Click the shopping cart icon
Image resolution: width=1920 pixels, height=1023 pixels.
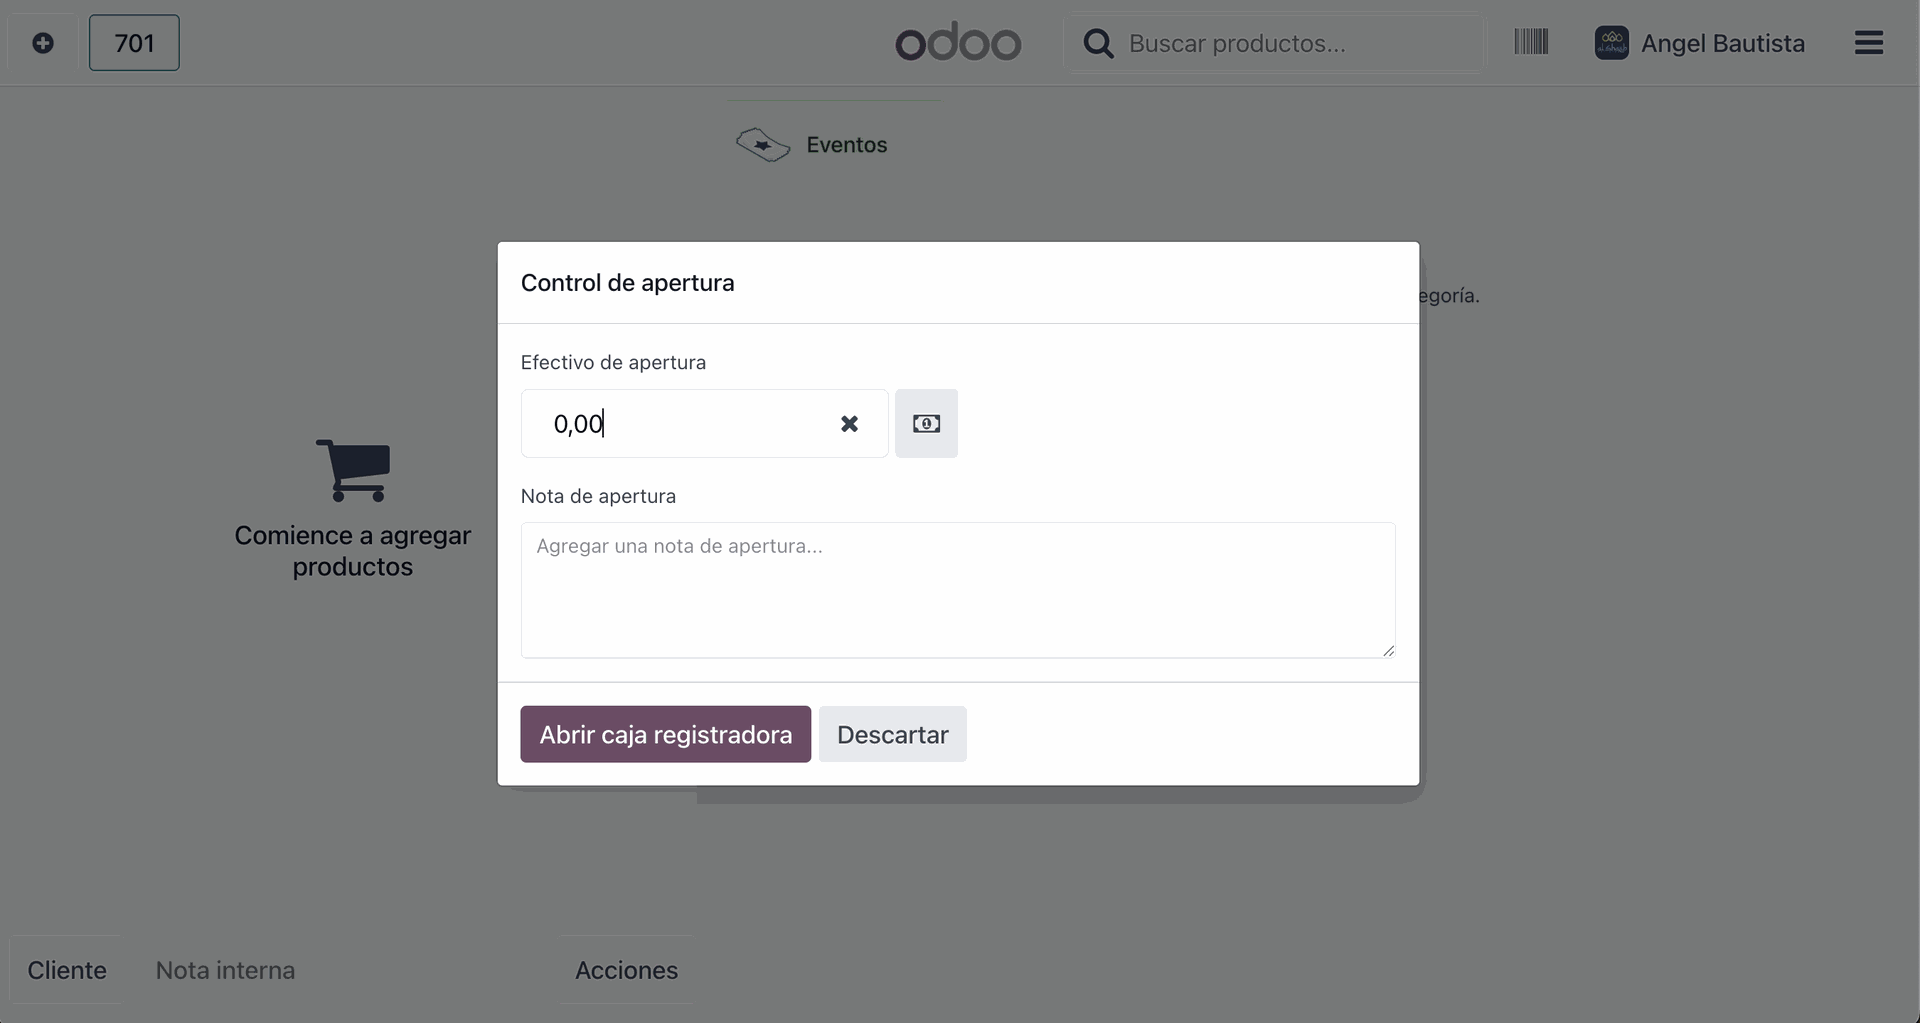353,470
